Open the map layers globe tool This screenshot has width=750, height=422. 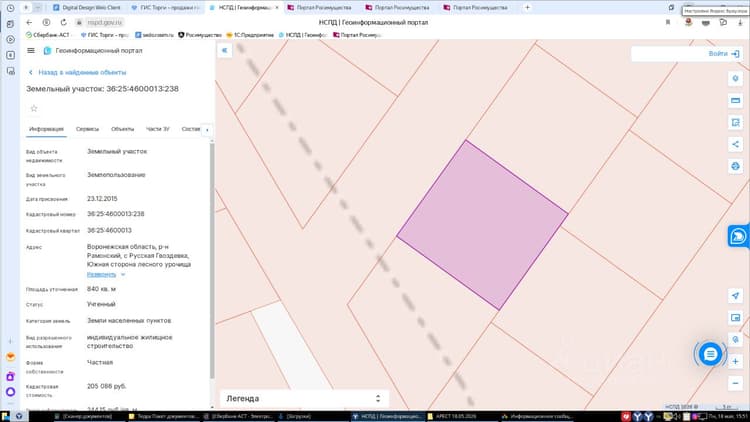[735, 167]
